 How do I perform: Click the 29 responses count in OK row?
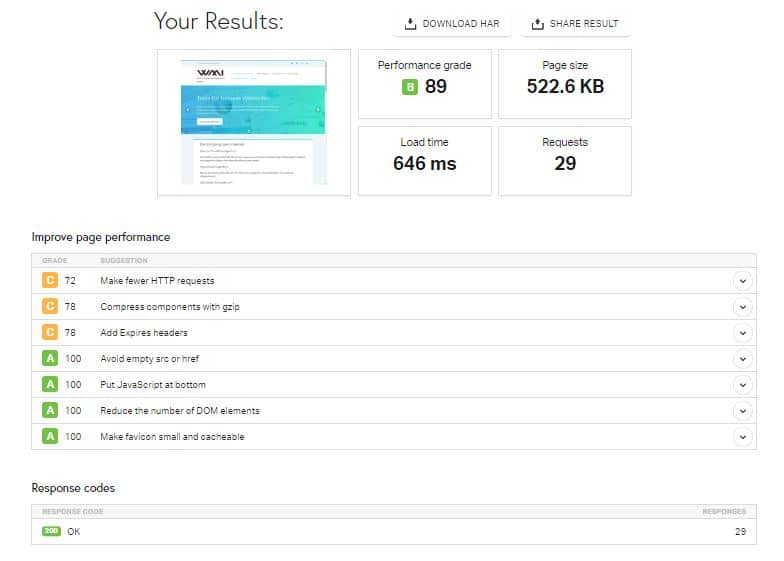click(x=740, y=532)
